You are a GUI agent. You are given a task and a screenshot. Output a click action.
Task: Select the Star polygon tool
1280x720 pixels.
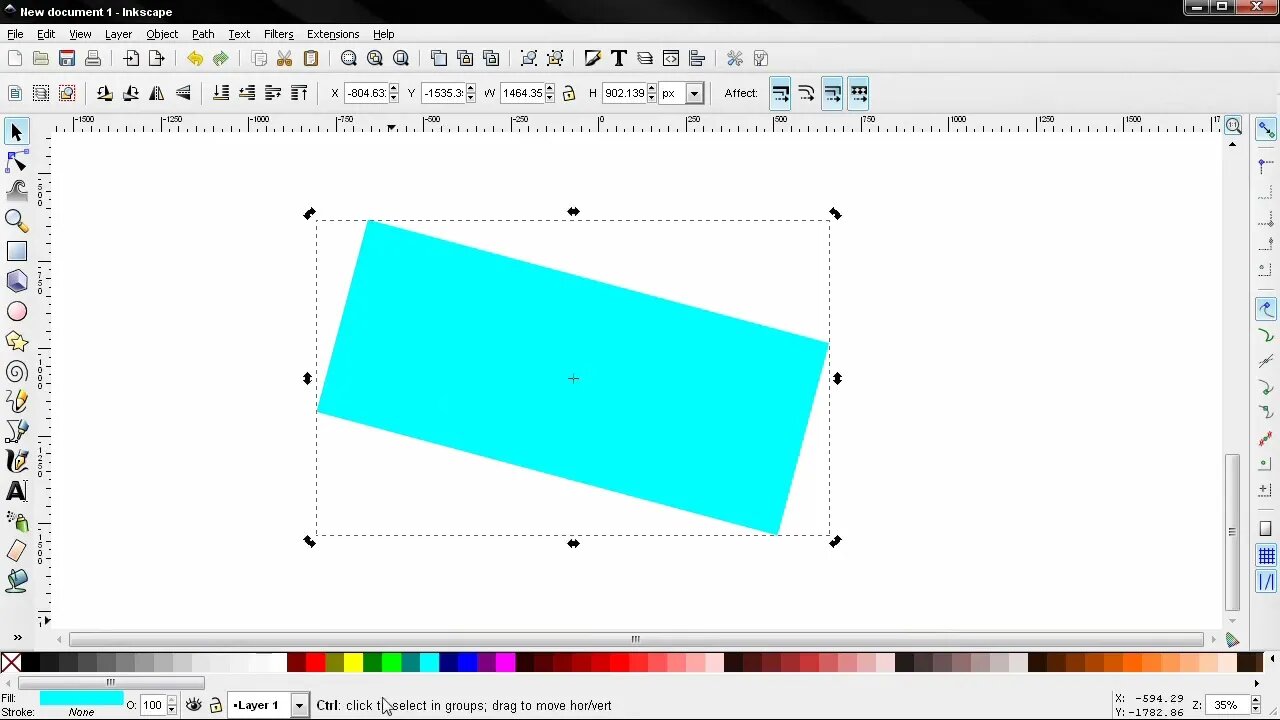(16, 341)
